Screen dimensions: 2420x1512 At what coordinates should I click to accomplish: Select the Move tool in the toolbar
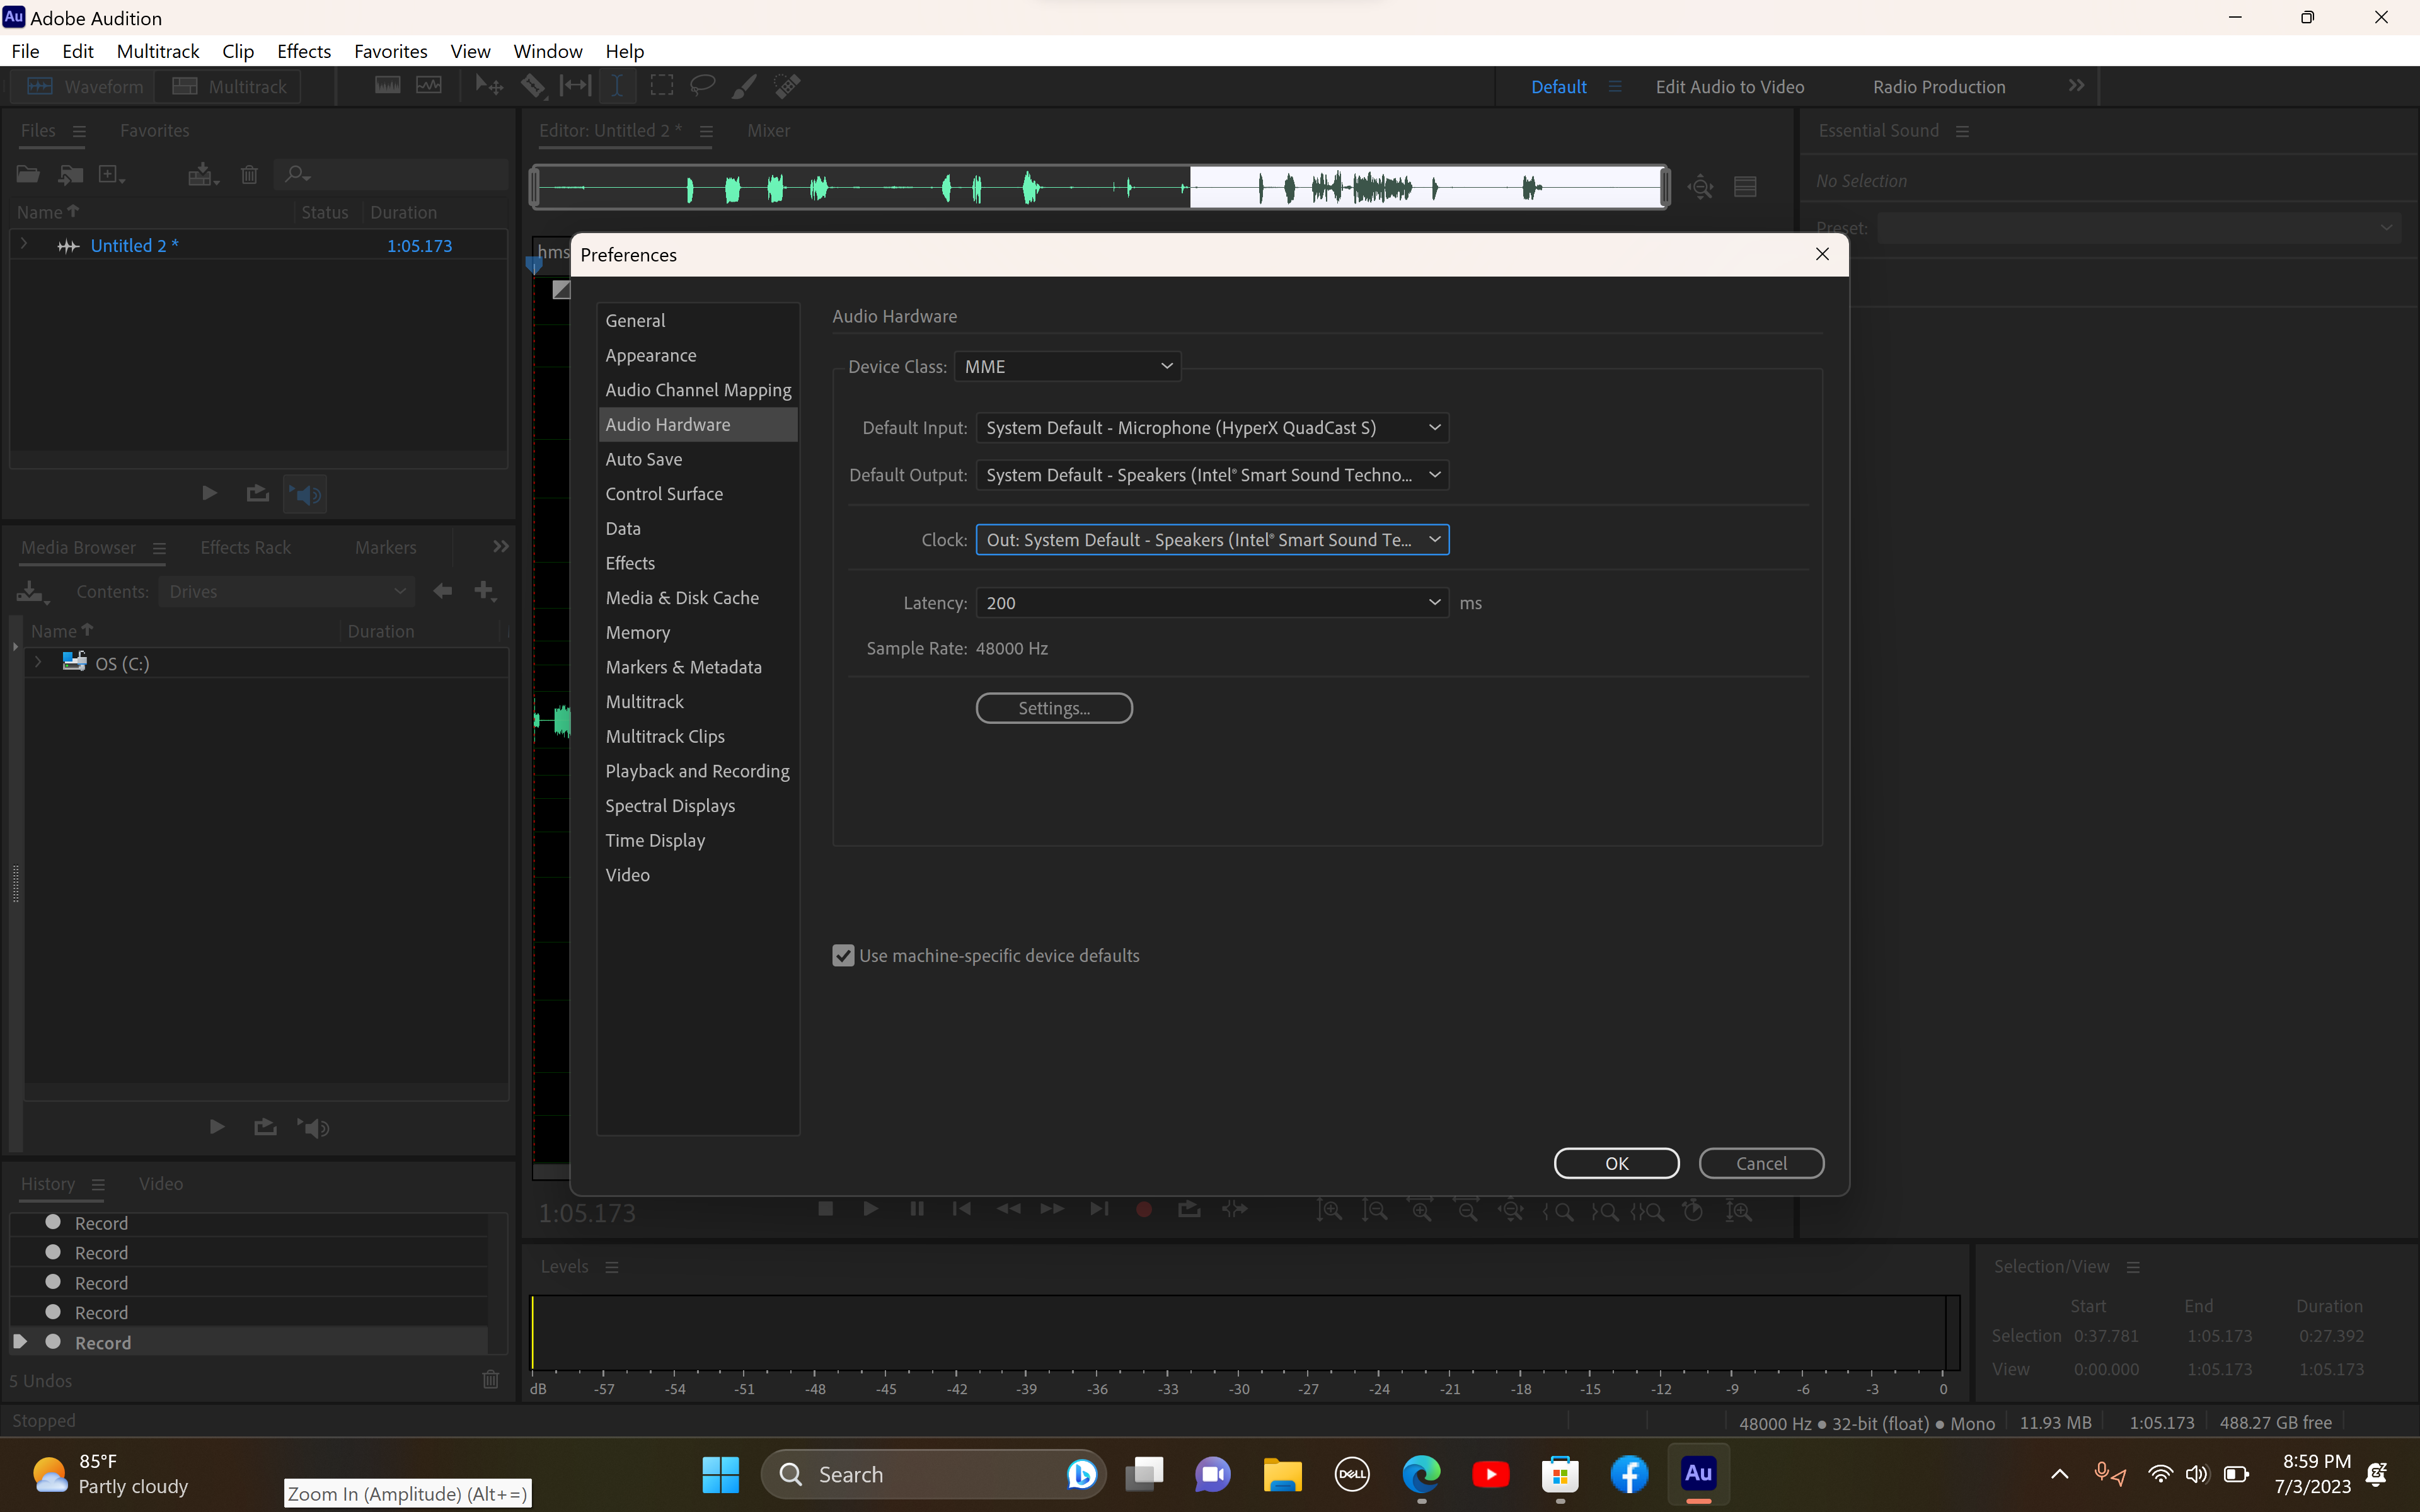pyautogui.click(x=488, y=85)
